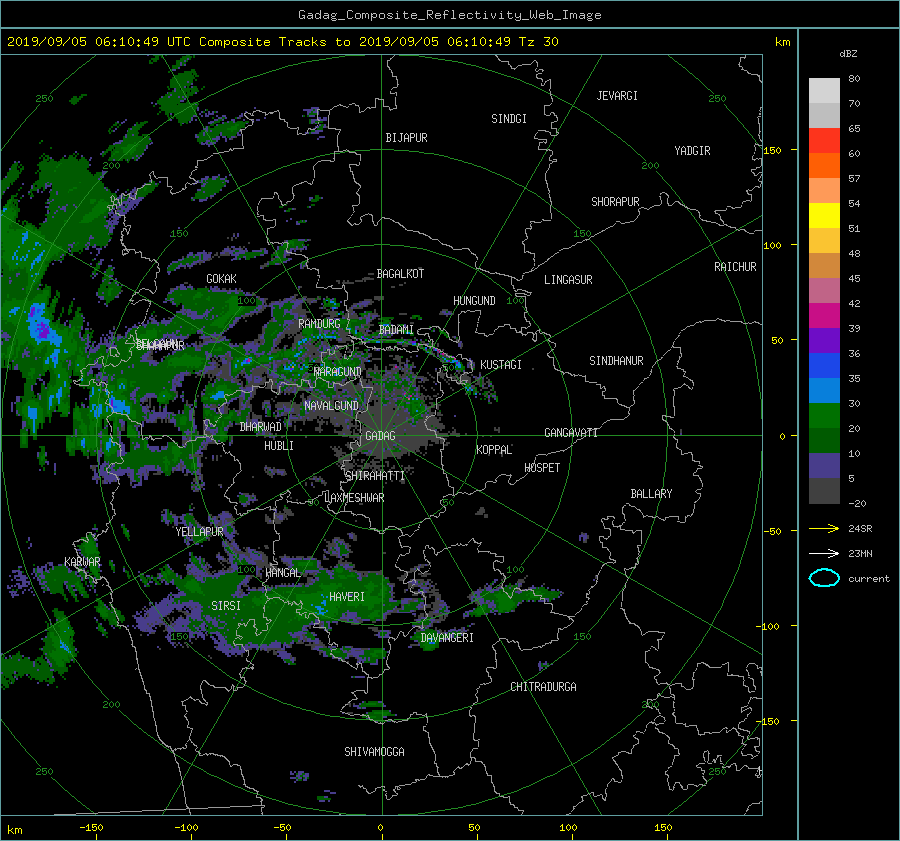Click the 'km' unit label at bottom-left axis

coord(14,830)
